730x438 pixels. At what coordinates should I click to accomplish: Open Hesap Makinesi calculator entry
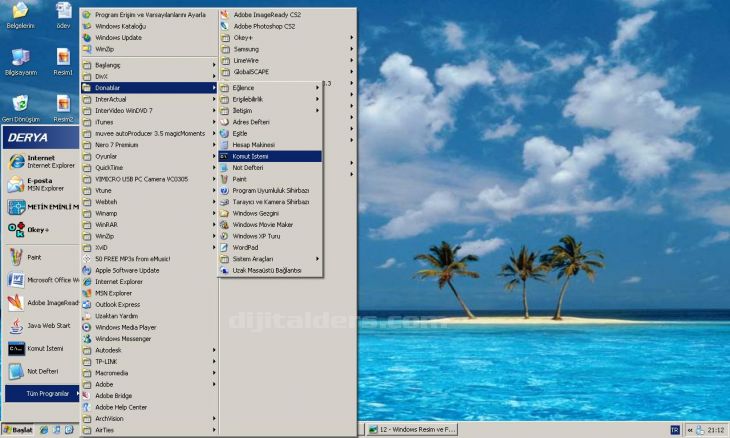(x=270, y=145)
